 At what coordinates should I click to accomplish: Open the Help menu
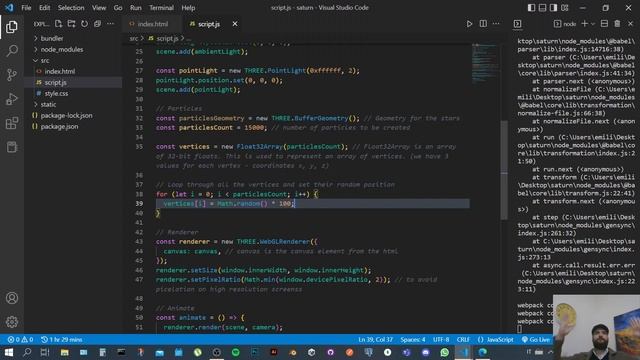coord(188,8)
